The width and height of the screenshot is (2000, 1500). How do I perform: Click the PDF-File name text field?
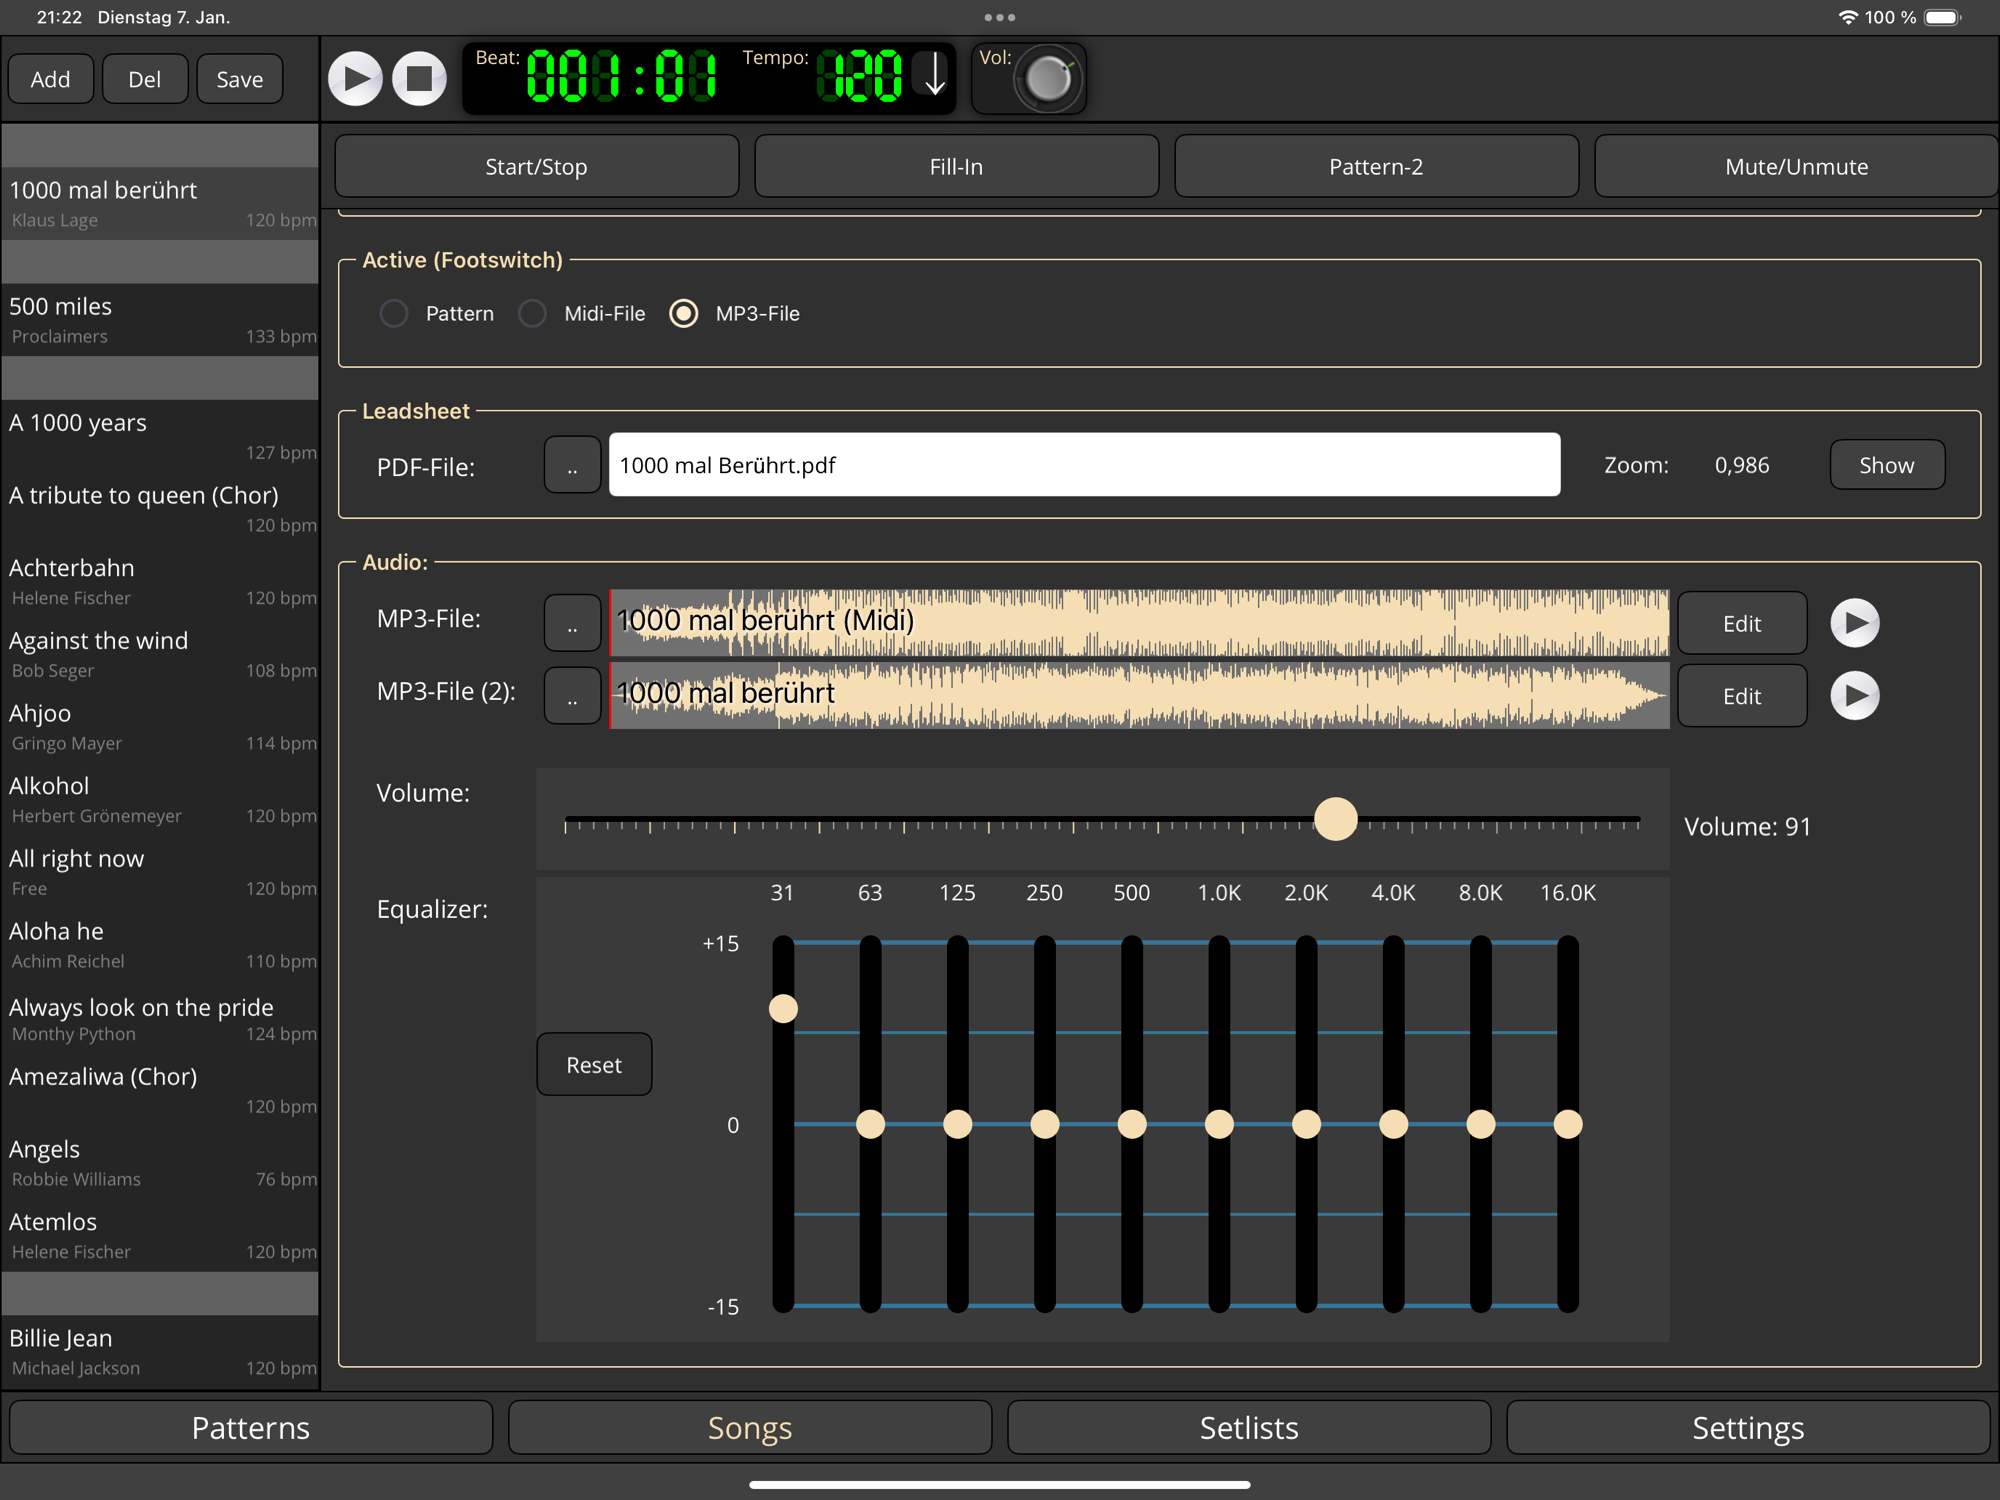(x=1084, y=466)
